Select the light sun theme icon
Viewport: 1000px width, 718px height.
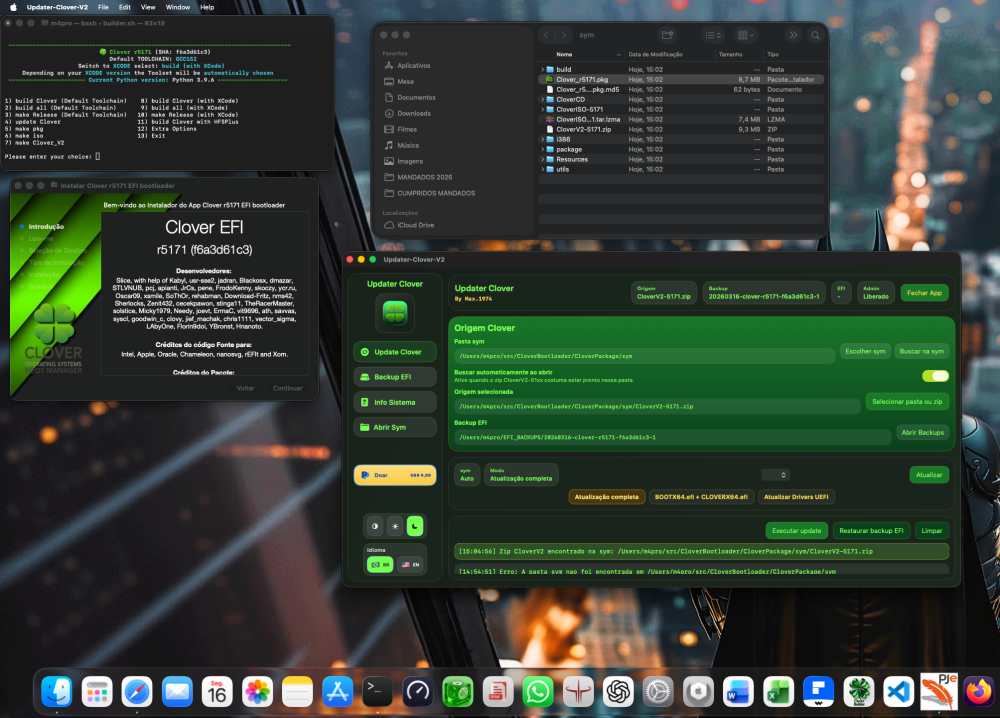(395, 526)
